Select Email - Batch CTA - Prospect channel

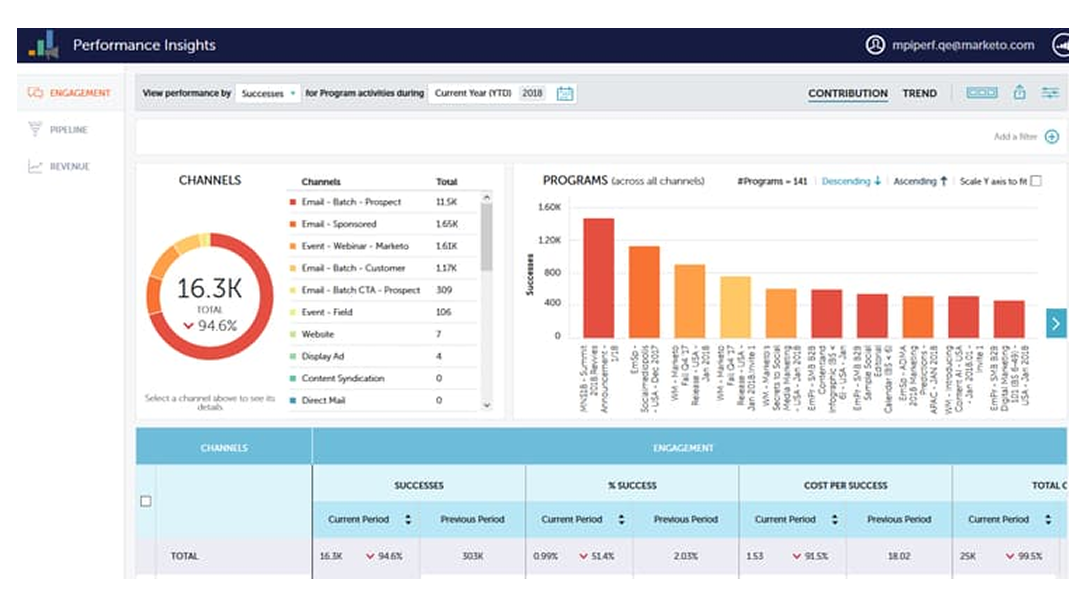[x=382, y=290]
